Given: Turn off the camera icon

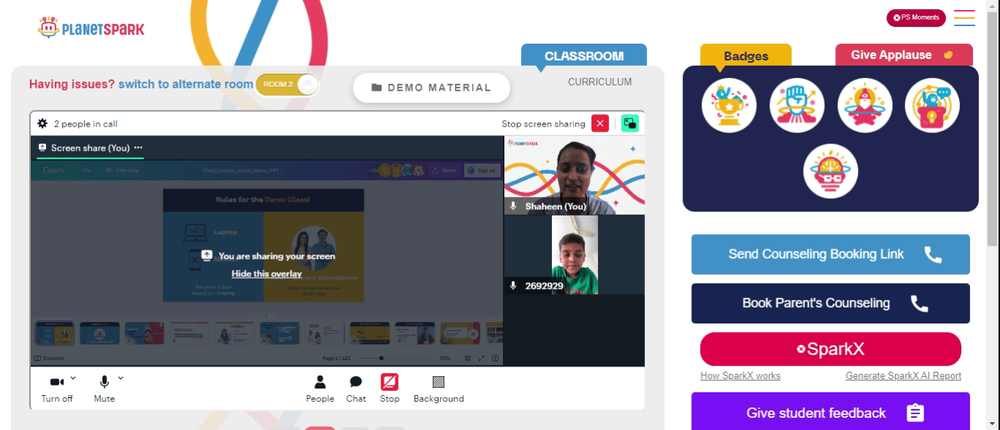Looking at the screenshot, I should coord(57,382).
